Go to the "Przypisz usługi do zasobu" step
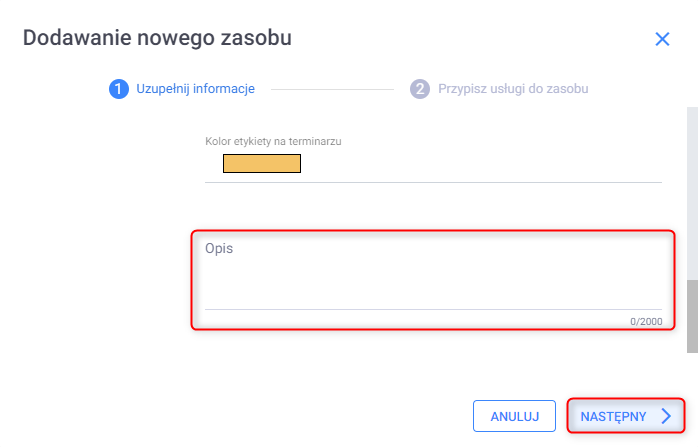This screenshot has width=698, height=447. [512, 89]
